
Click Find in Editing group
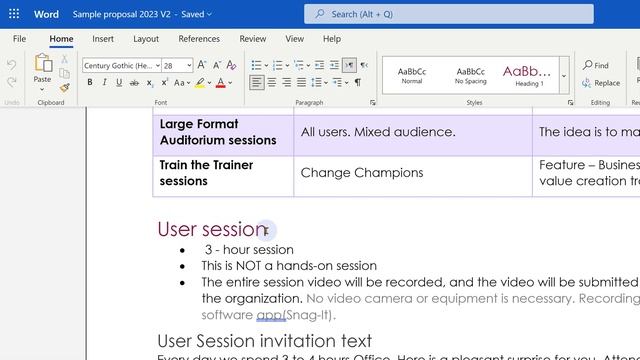[x=596, y=65]
